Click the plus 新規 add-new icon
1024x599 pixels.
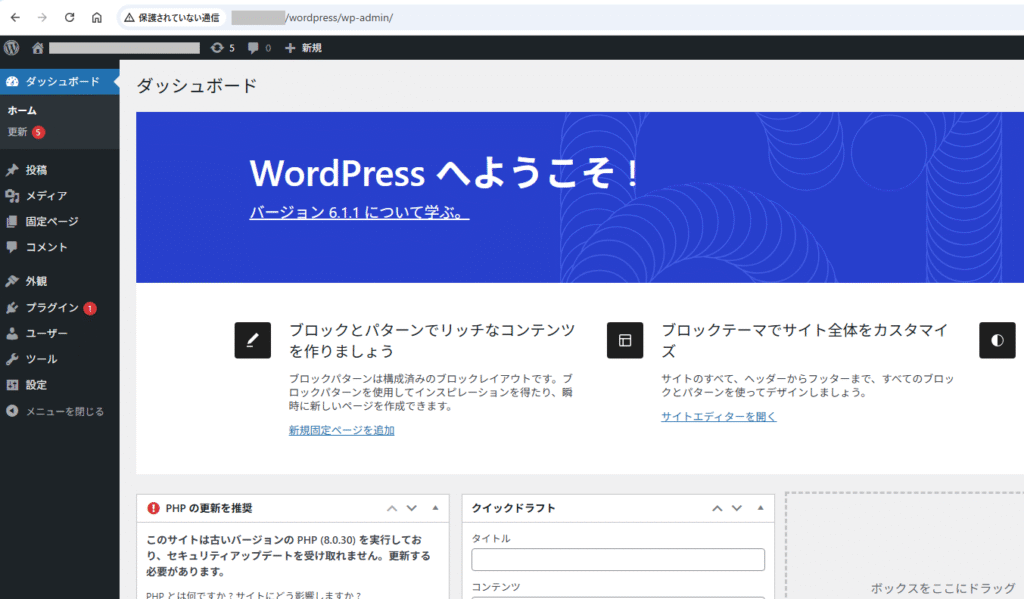(x=290, y=48)
